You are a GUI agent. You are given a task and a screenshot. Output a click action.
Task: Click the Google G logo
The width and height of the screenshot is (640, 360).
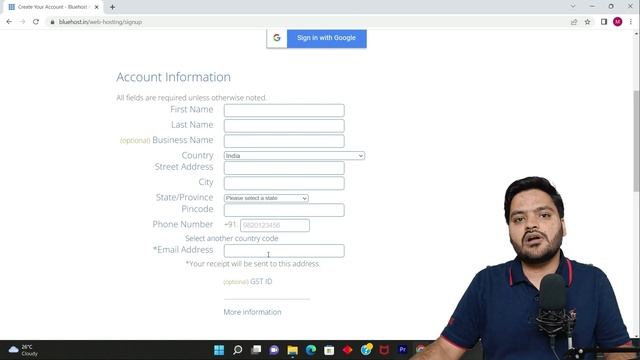(x=277, y=38)
